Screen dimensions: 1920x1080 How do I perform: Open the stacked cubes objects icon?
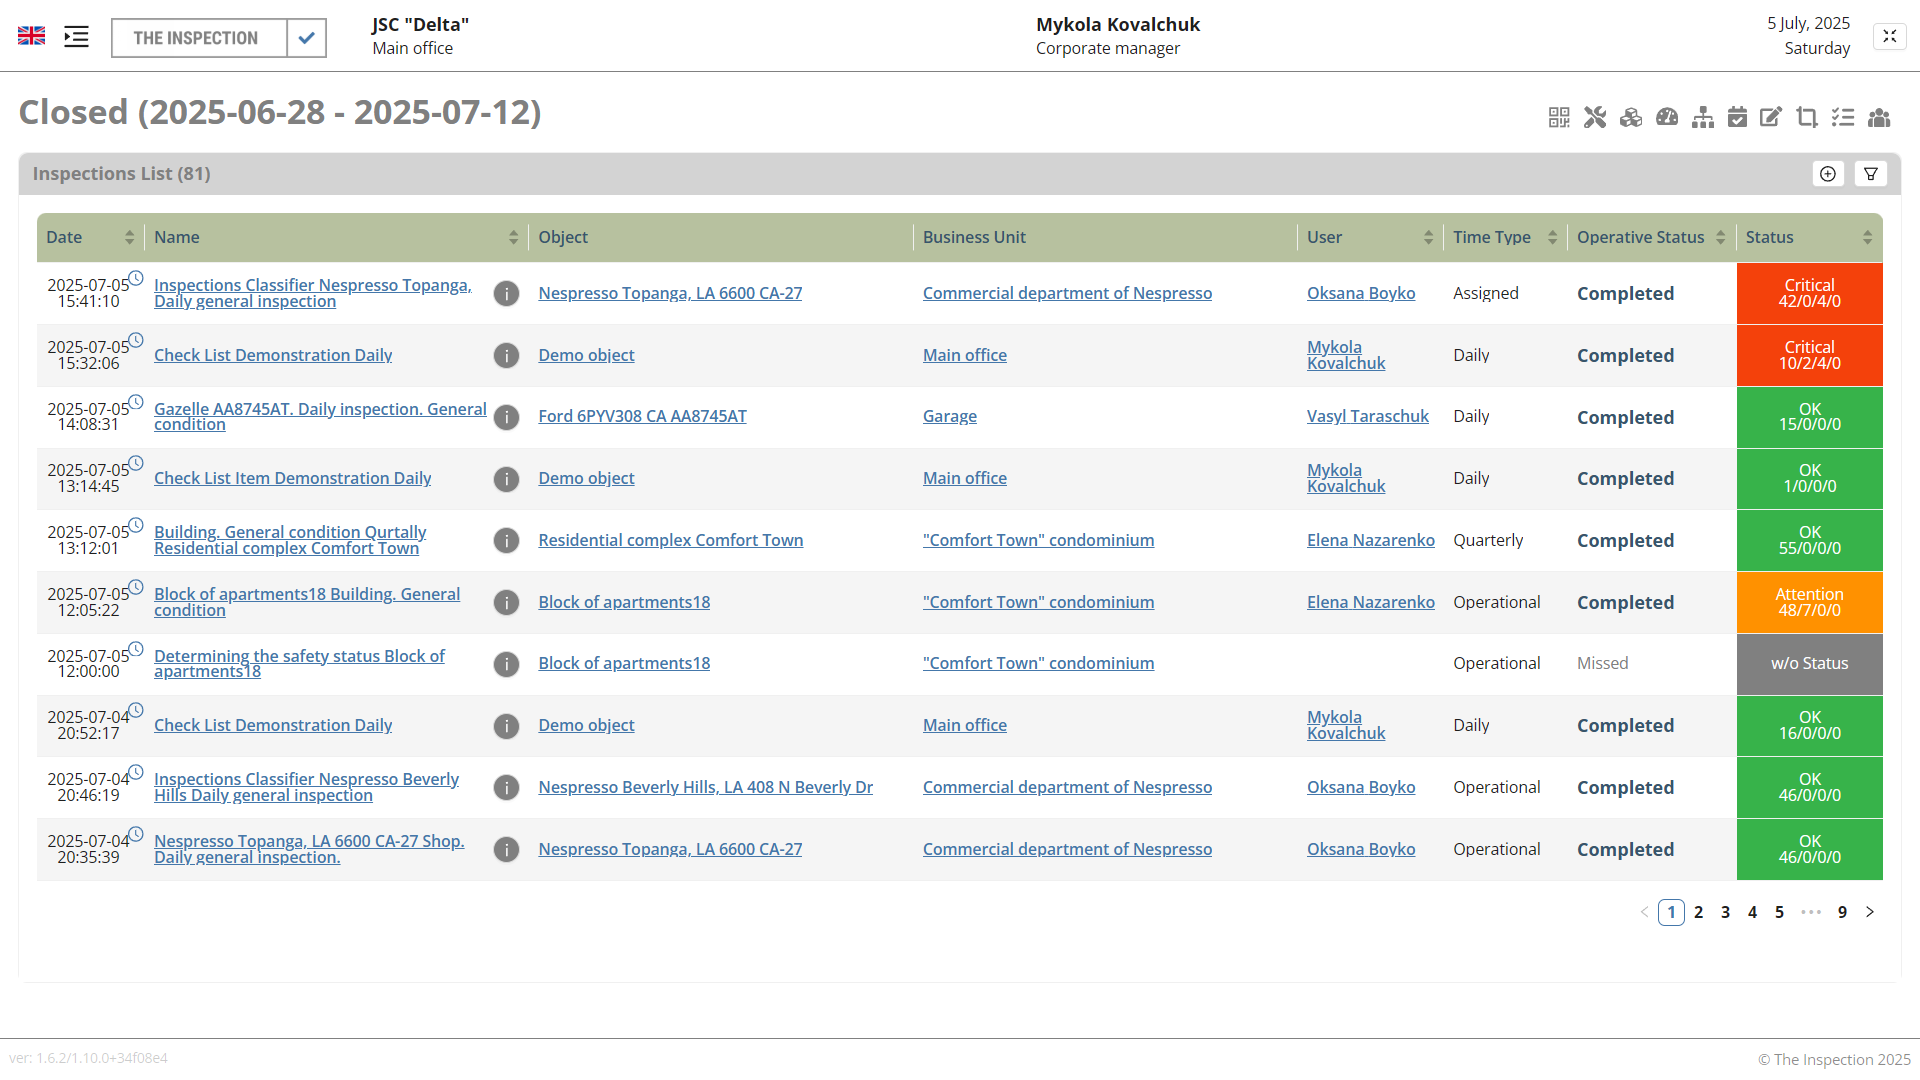(x=1631, y=118)
